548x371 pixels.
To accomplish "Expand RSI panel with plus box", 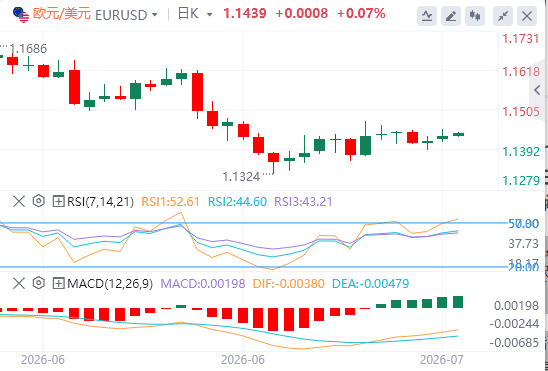I will (x=58, y=202).
